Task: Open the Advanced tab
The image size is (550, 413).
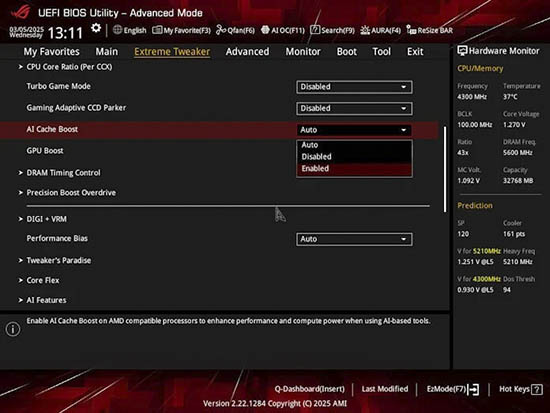Action: click(247, 52)
